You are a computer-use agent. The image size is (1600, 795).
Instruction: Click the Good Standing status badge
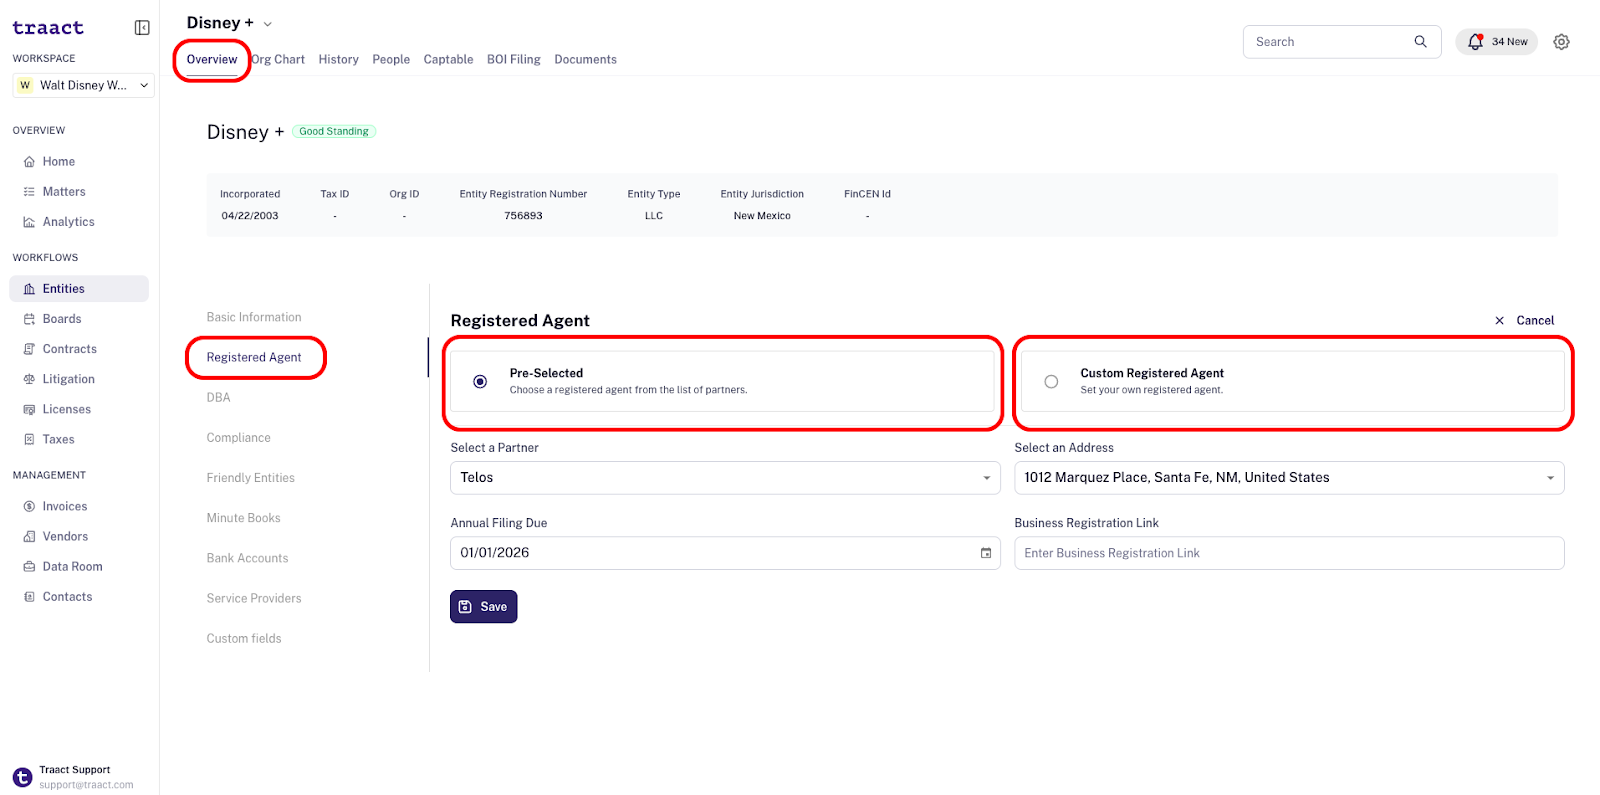[x=334, y=131]
